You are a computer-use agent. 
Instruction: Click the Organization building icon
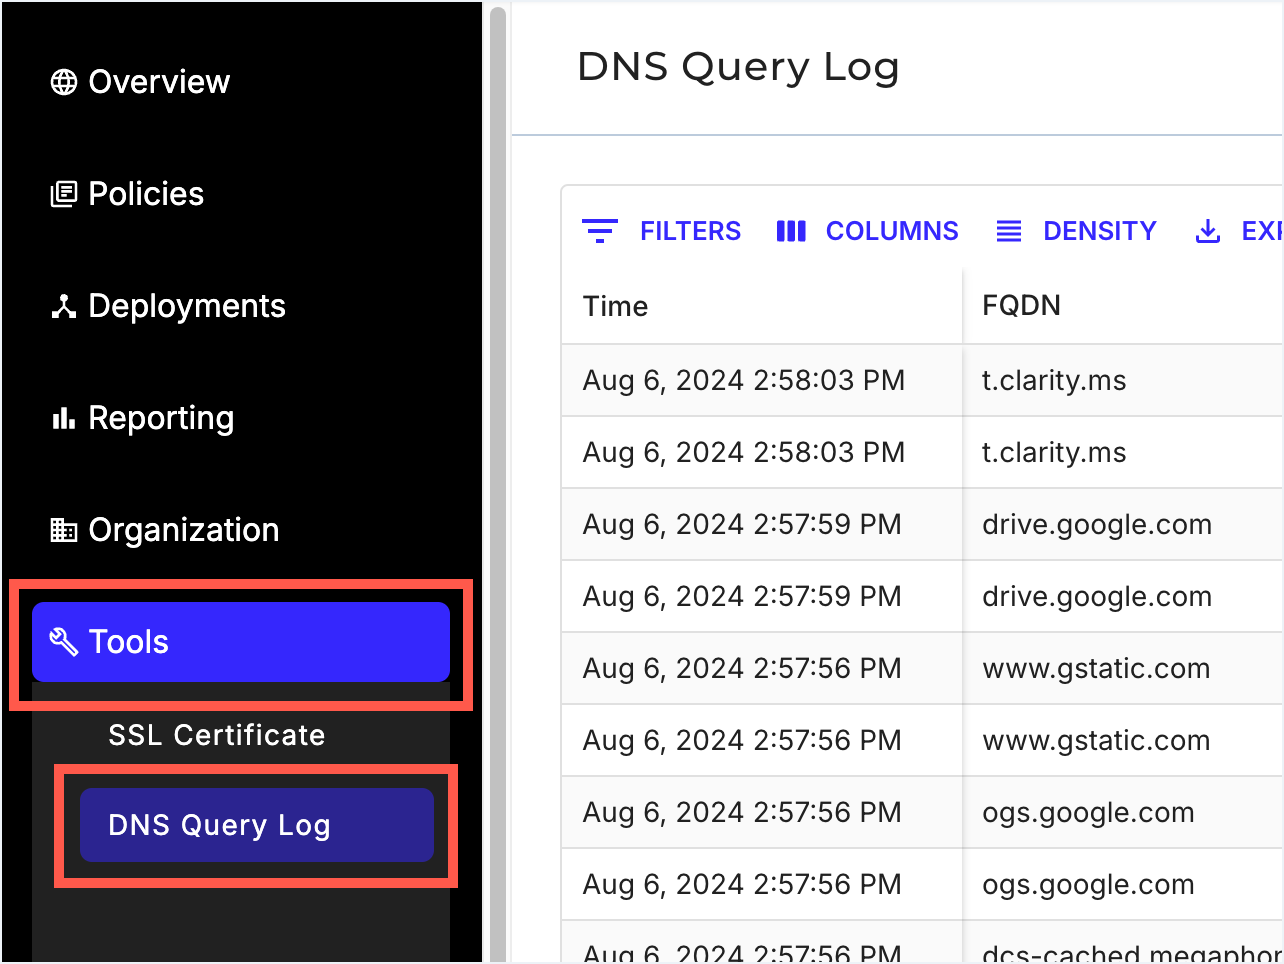(x=64, y=530)
